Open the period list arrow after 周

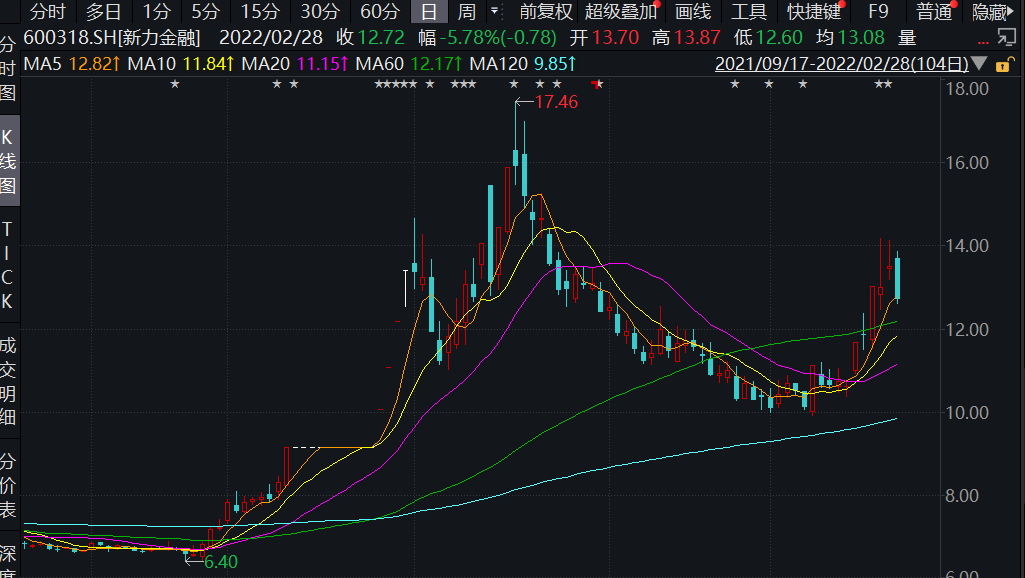[x=495, y=12]
